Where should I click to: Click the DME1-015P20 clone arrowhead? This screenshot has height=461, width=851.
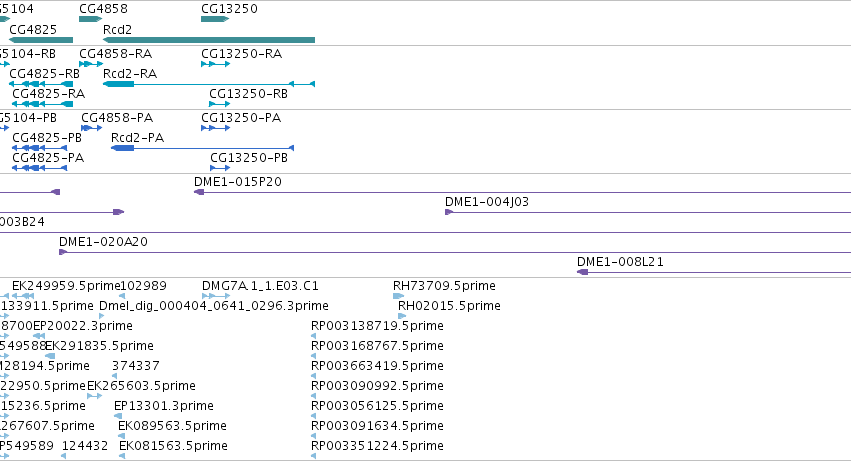(x=199, y=192)
